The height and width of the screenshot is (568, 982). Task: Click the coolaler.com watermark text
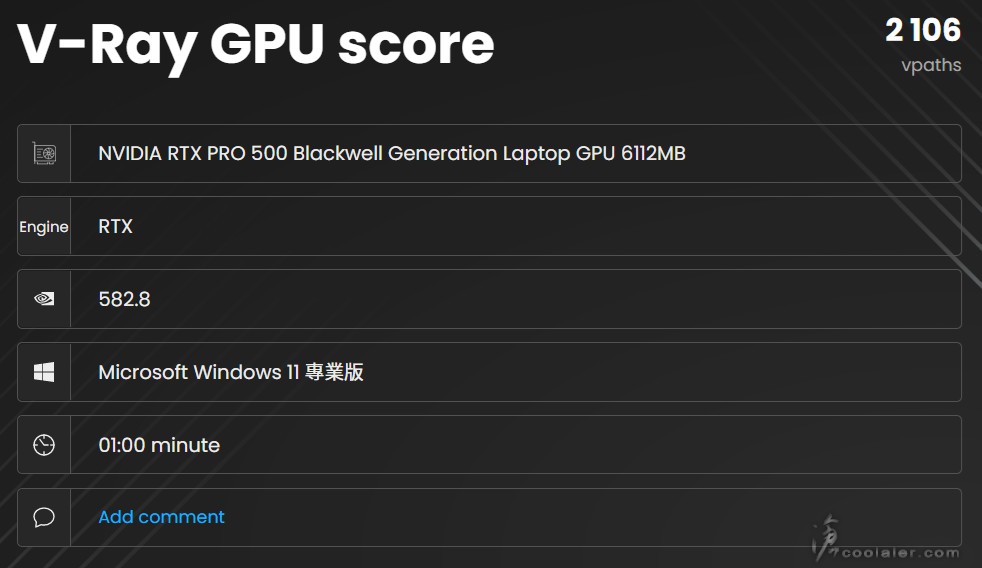pos(900,553)
